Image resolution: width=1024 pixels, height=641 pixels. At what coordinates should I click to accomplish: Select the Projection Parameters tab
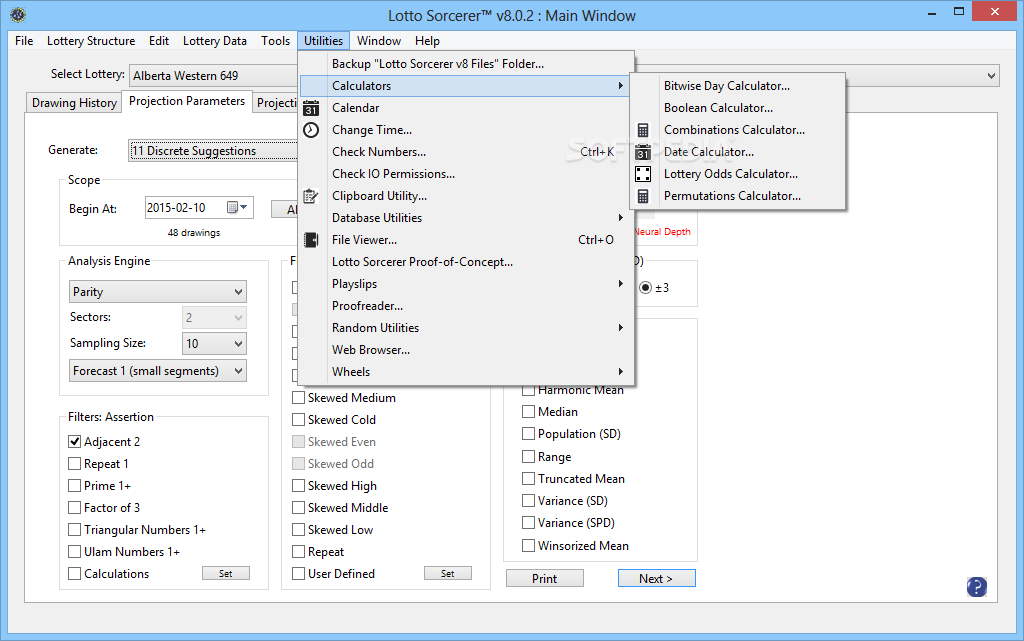[x=187, y=101]
